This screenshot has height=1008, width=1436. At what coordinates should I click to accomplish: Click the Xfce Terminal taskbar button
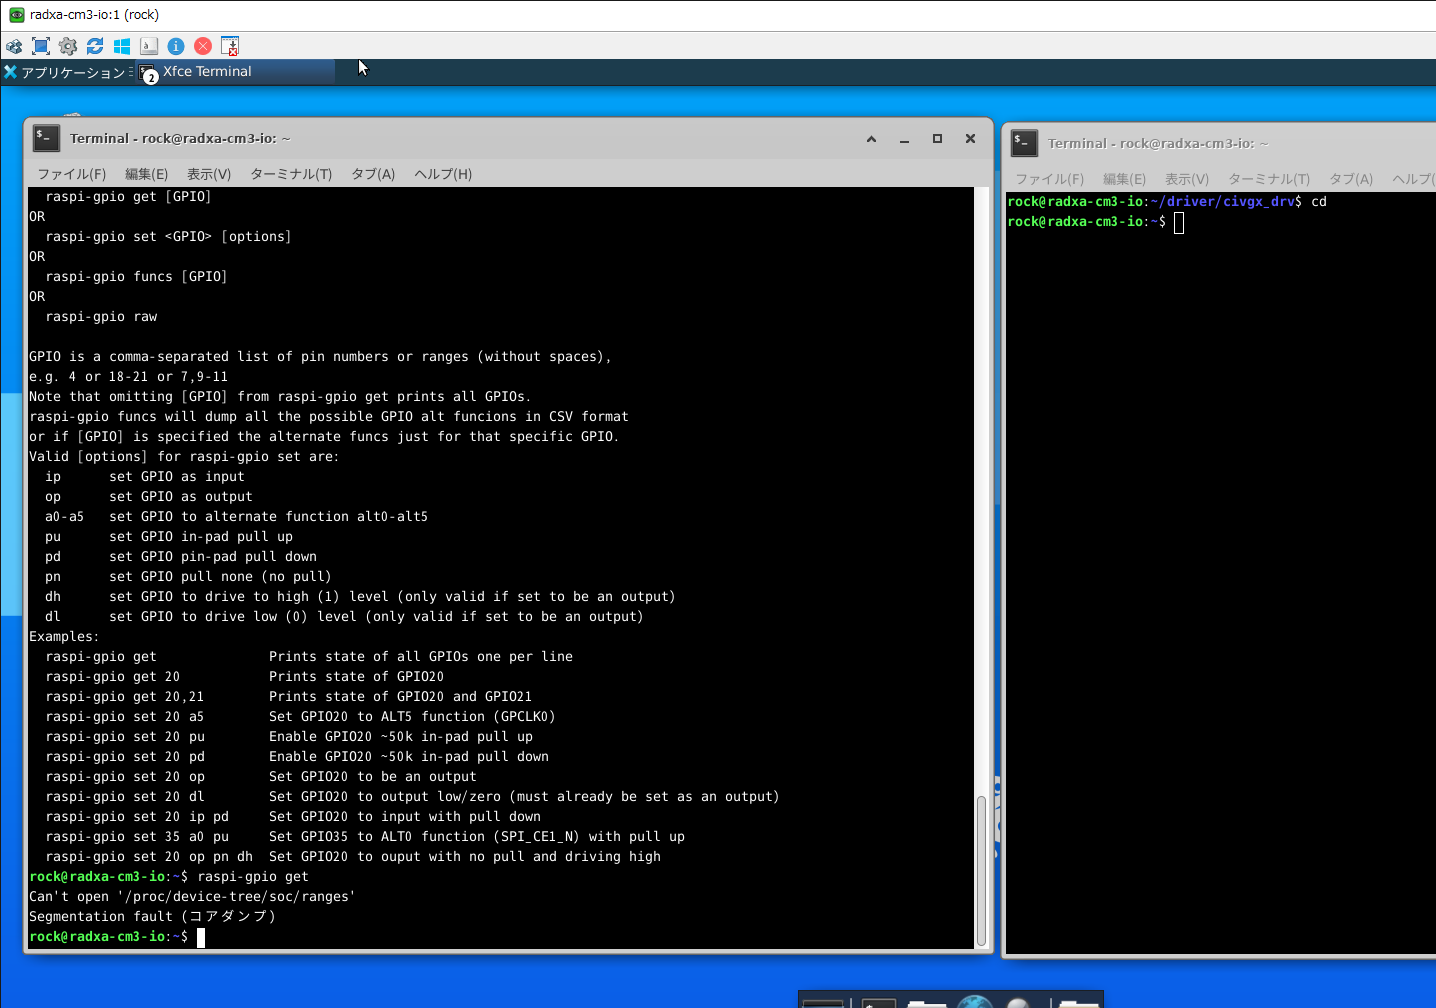pyautogui.click(x=236, y=72)
